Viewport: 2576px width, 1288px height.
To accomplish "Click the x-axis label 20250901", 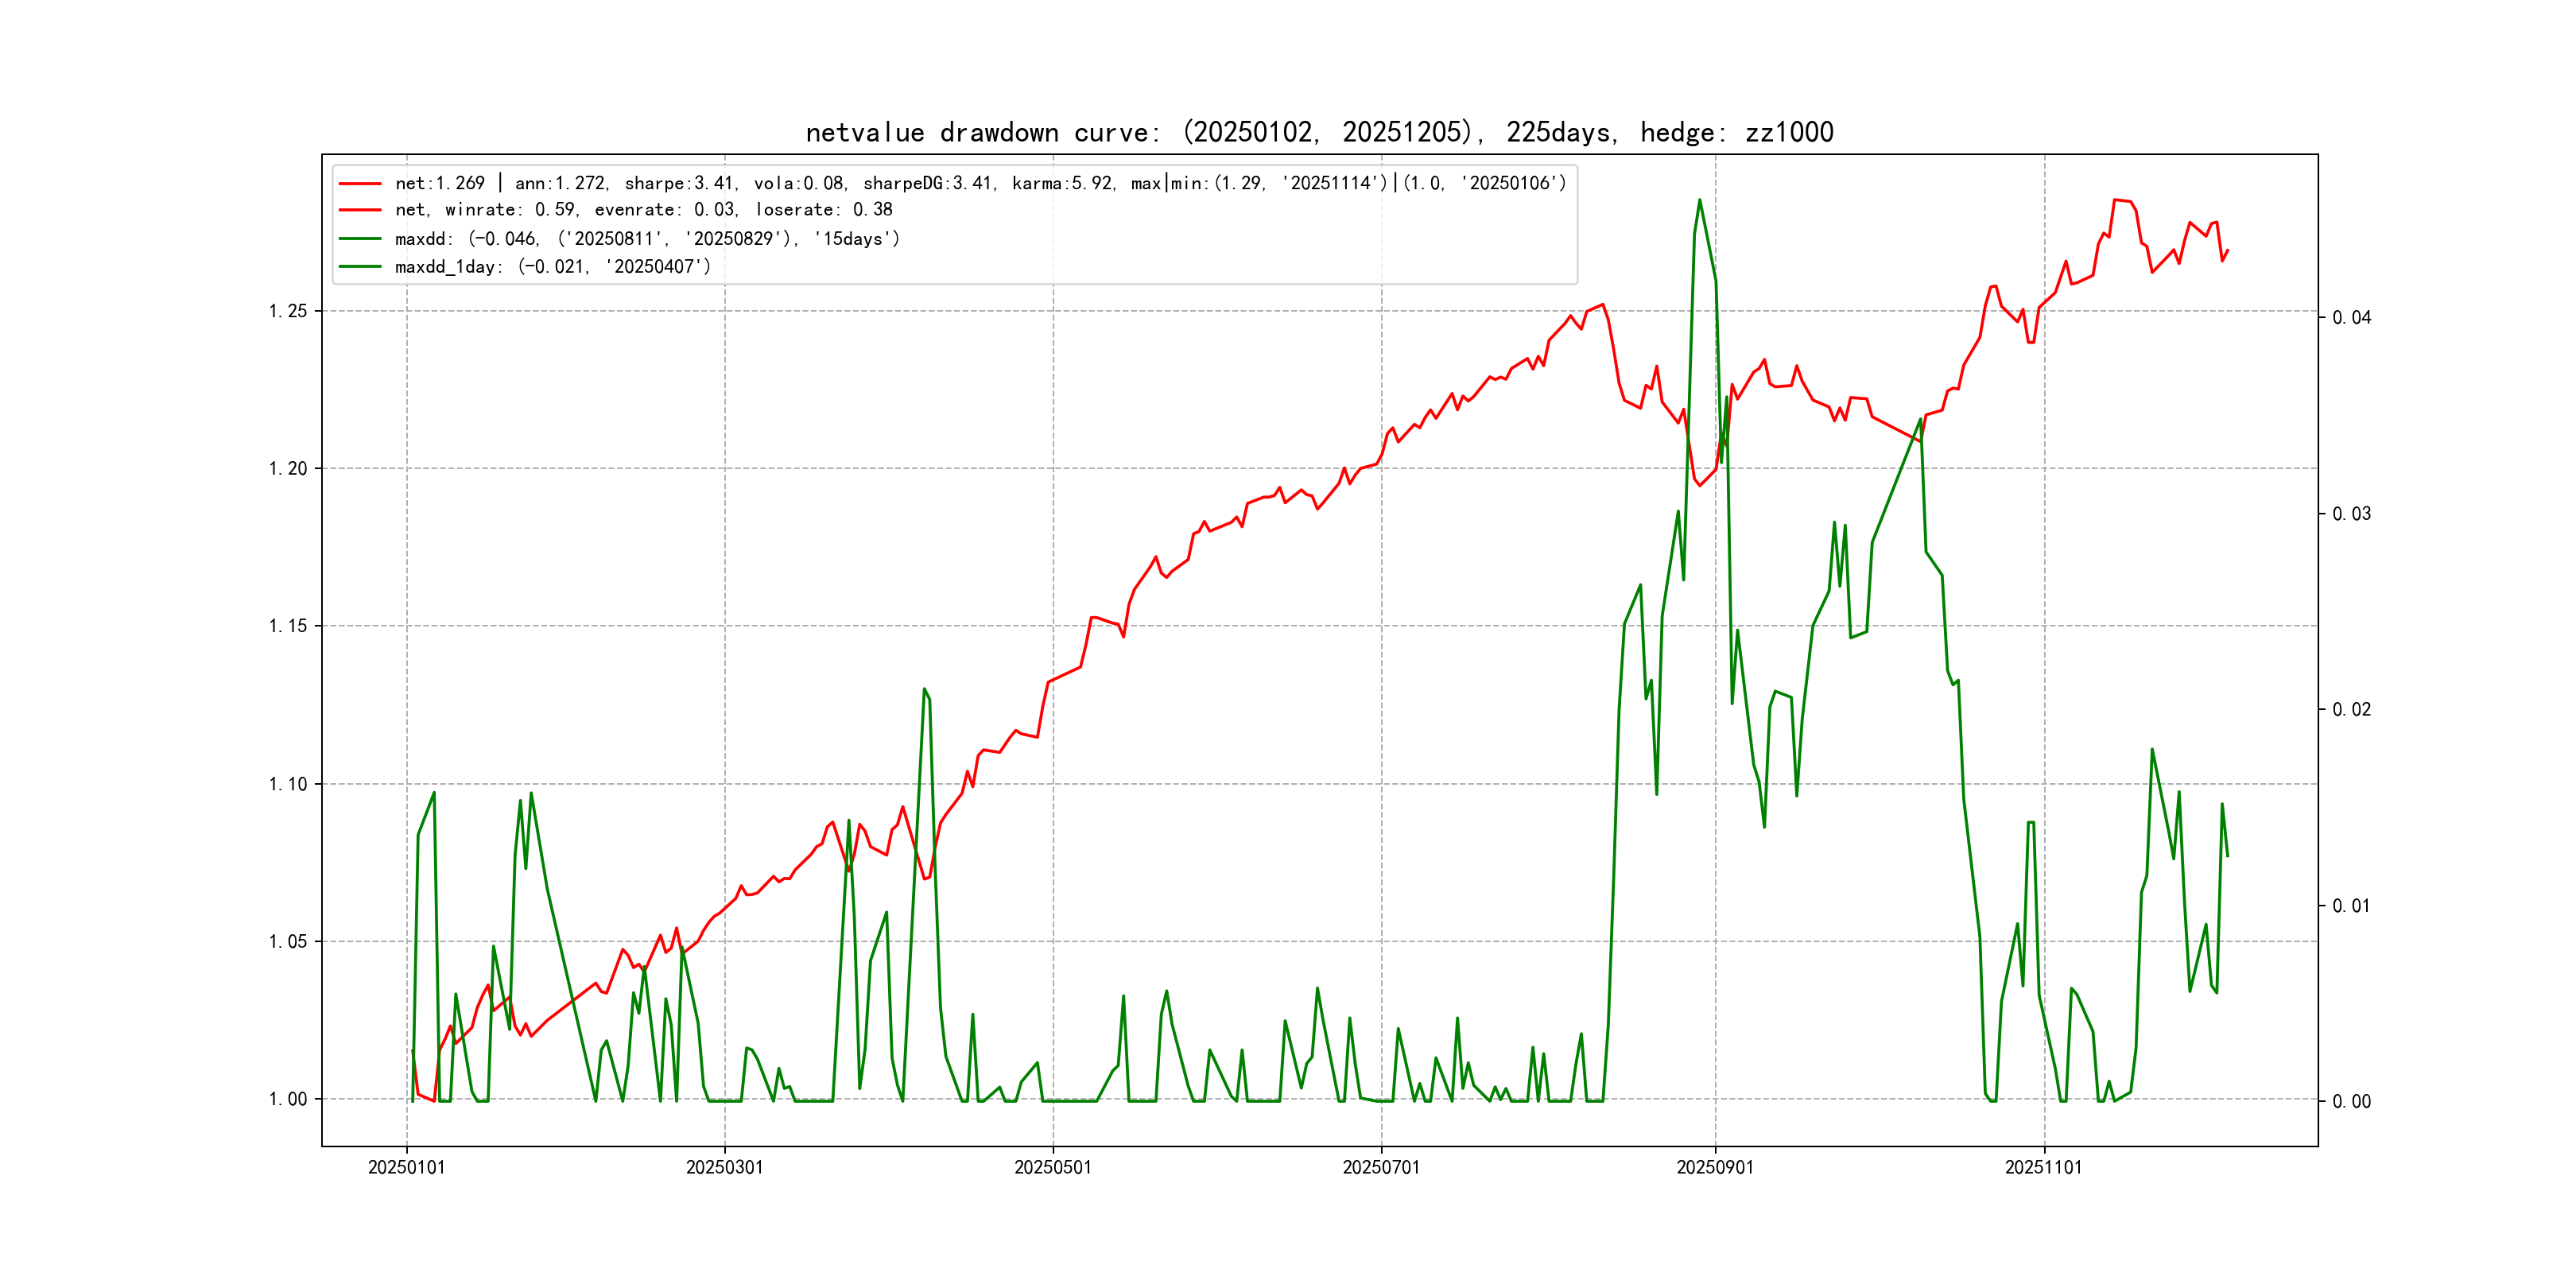I will [x=1714, y=1167].
